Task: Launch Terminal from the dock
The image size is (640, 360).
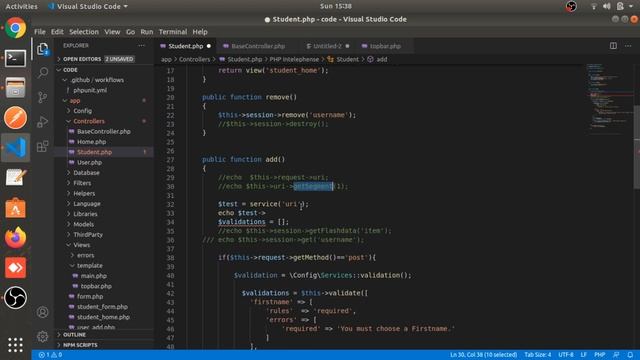Action: (16, 58)
